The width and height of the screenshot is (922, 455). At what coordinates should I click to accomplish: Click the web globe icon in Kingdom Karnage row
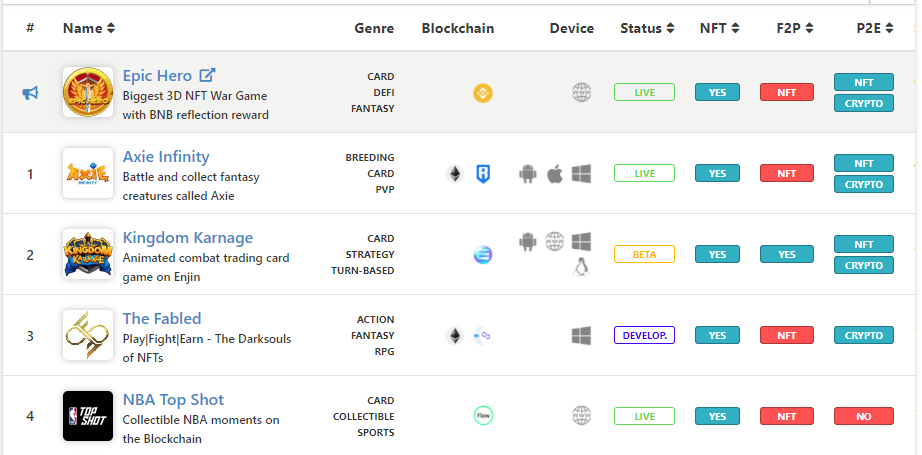pyautogui.click(x=554, y=241)
